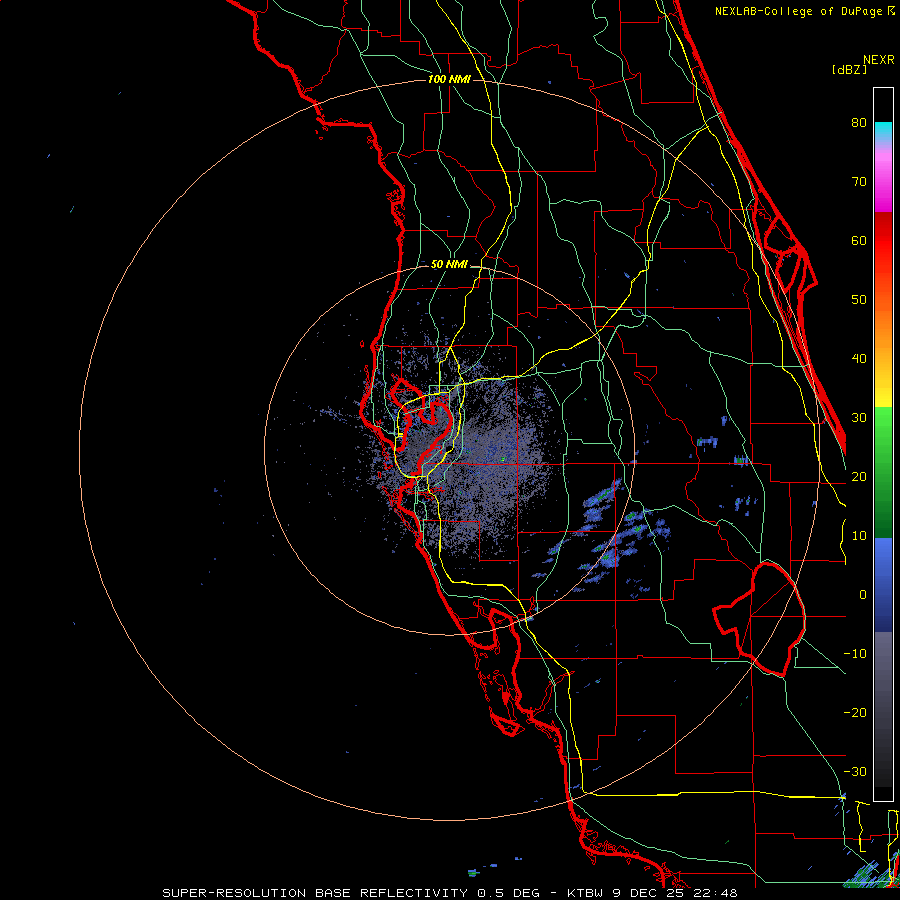The height and width of the screenshot is (900, 900).
Task: Click the -20 dBZ value on the scale
Action: (x=855, y=712)
